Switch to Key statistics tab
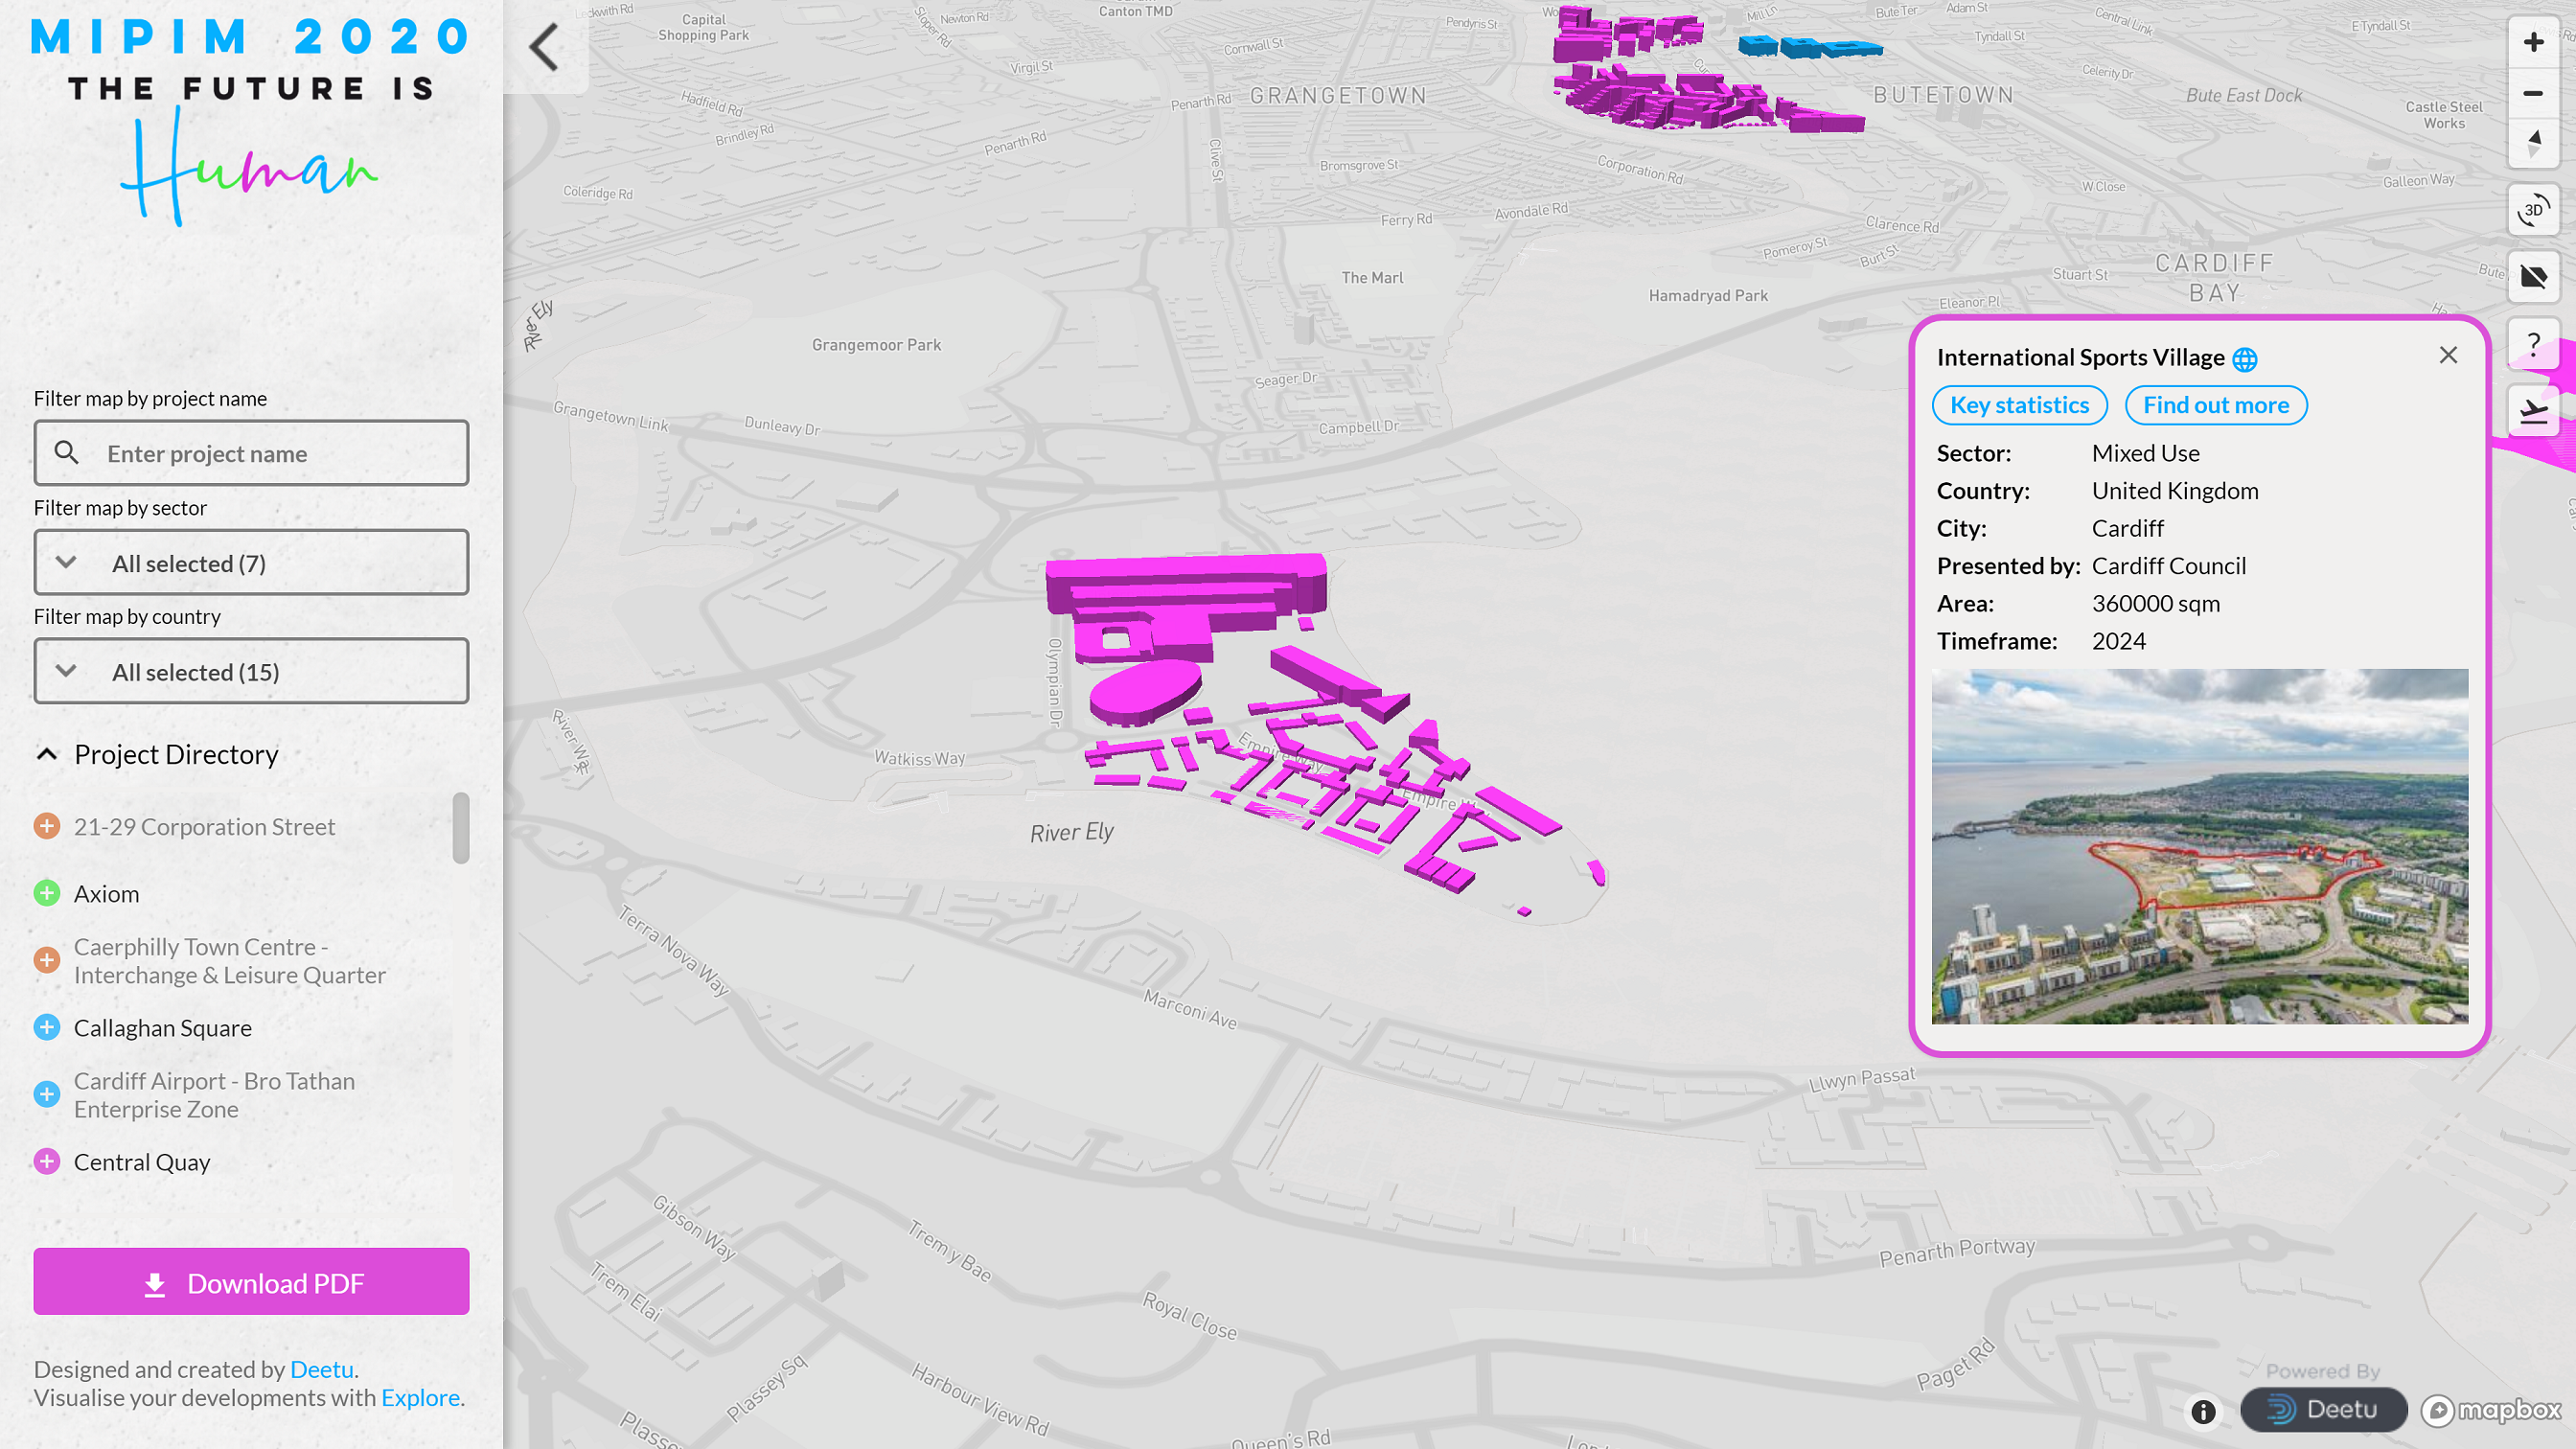The height and width of the screenshot is (1449, 2576). tap(2019, 405)
